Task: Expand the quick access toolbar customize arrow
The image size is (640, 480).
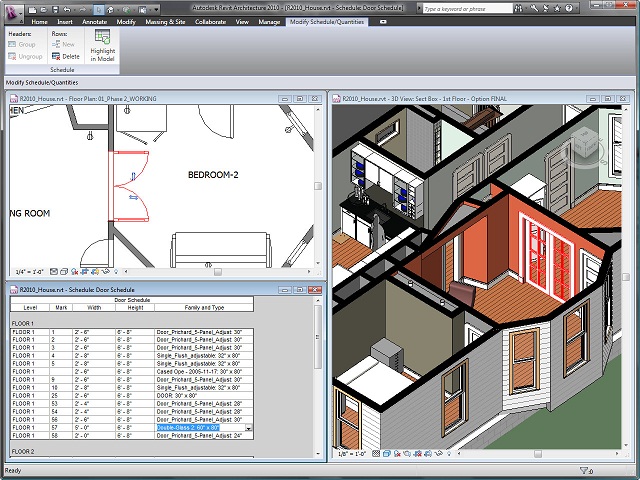Action: [156, 10]
